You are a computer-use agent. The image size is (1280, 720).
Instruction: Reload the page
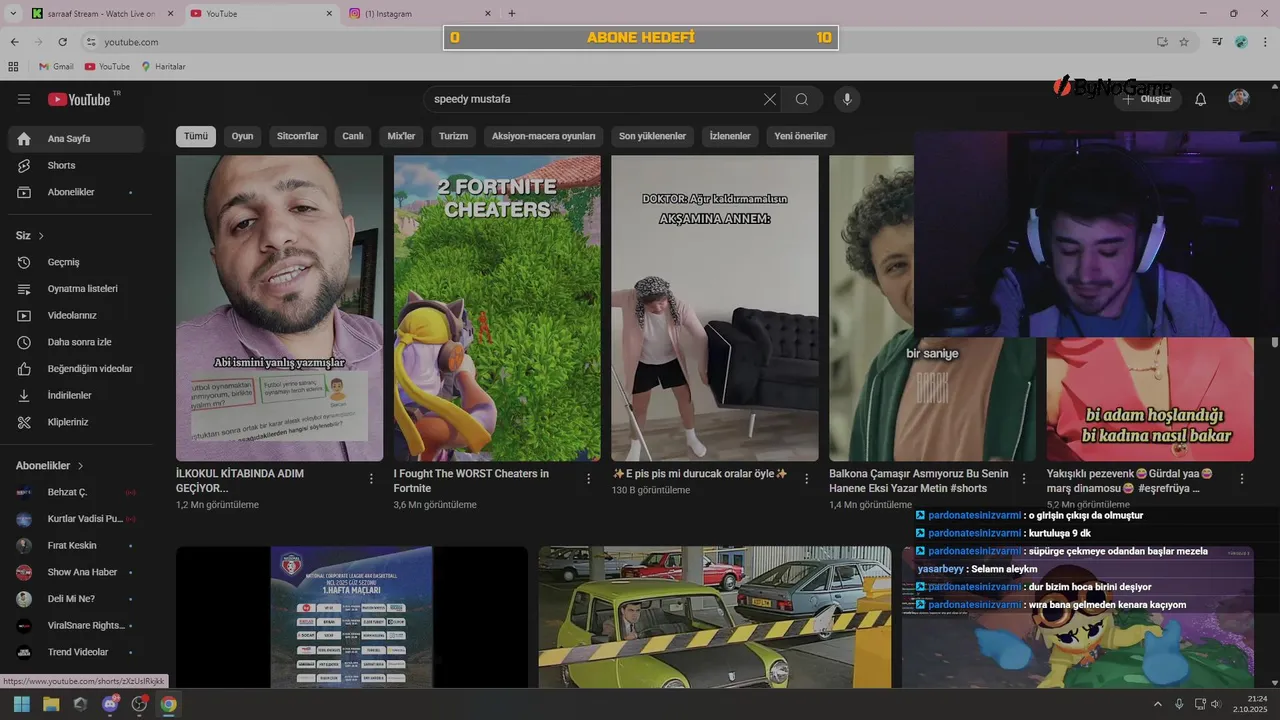click(63, 42)
